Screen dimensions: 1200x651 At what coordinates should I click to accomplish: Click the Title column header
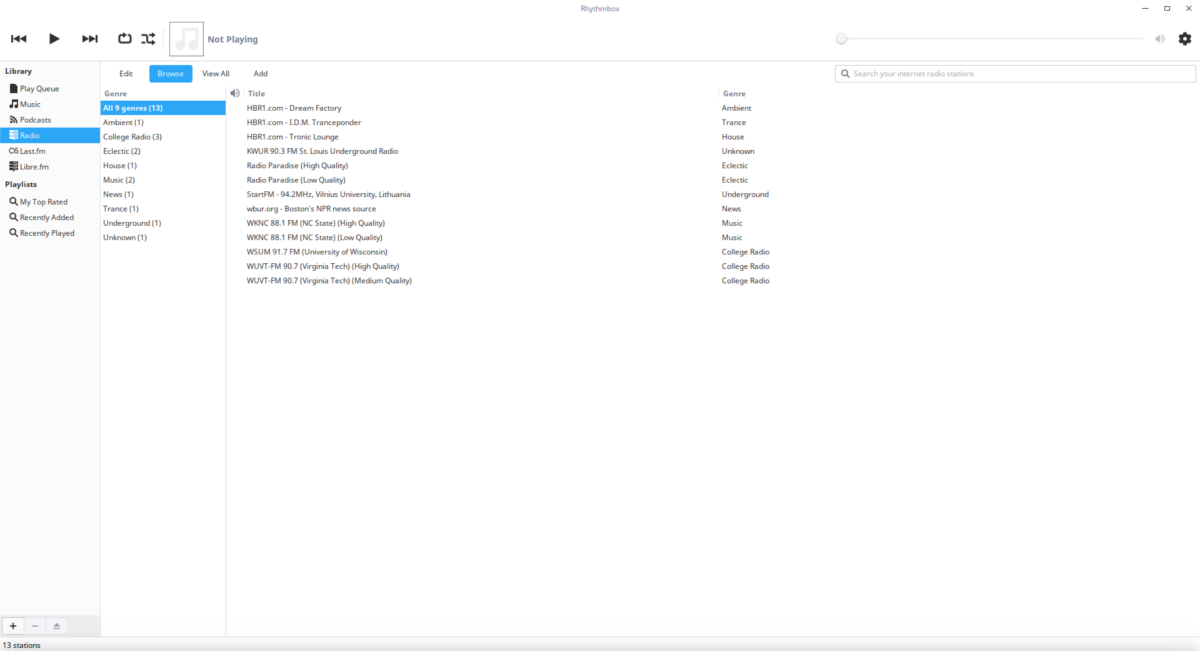tap(480, 93)
